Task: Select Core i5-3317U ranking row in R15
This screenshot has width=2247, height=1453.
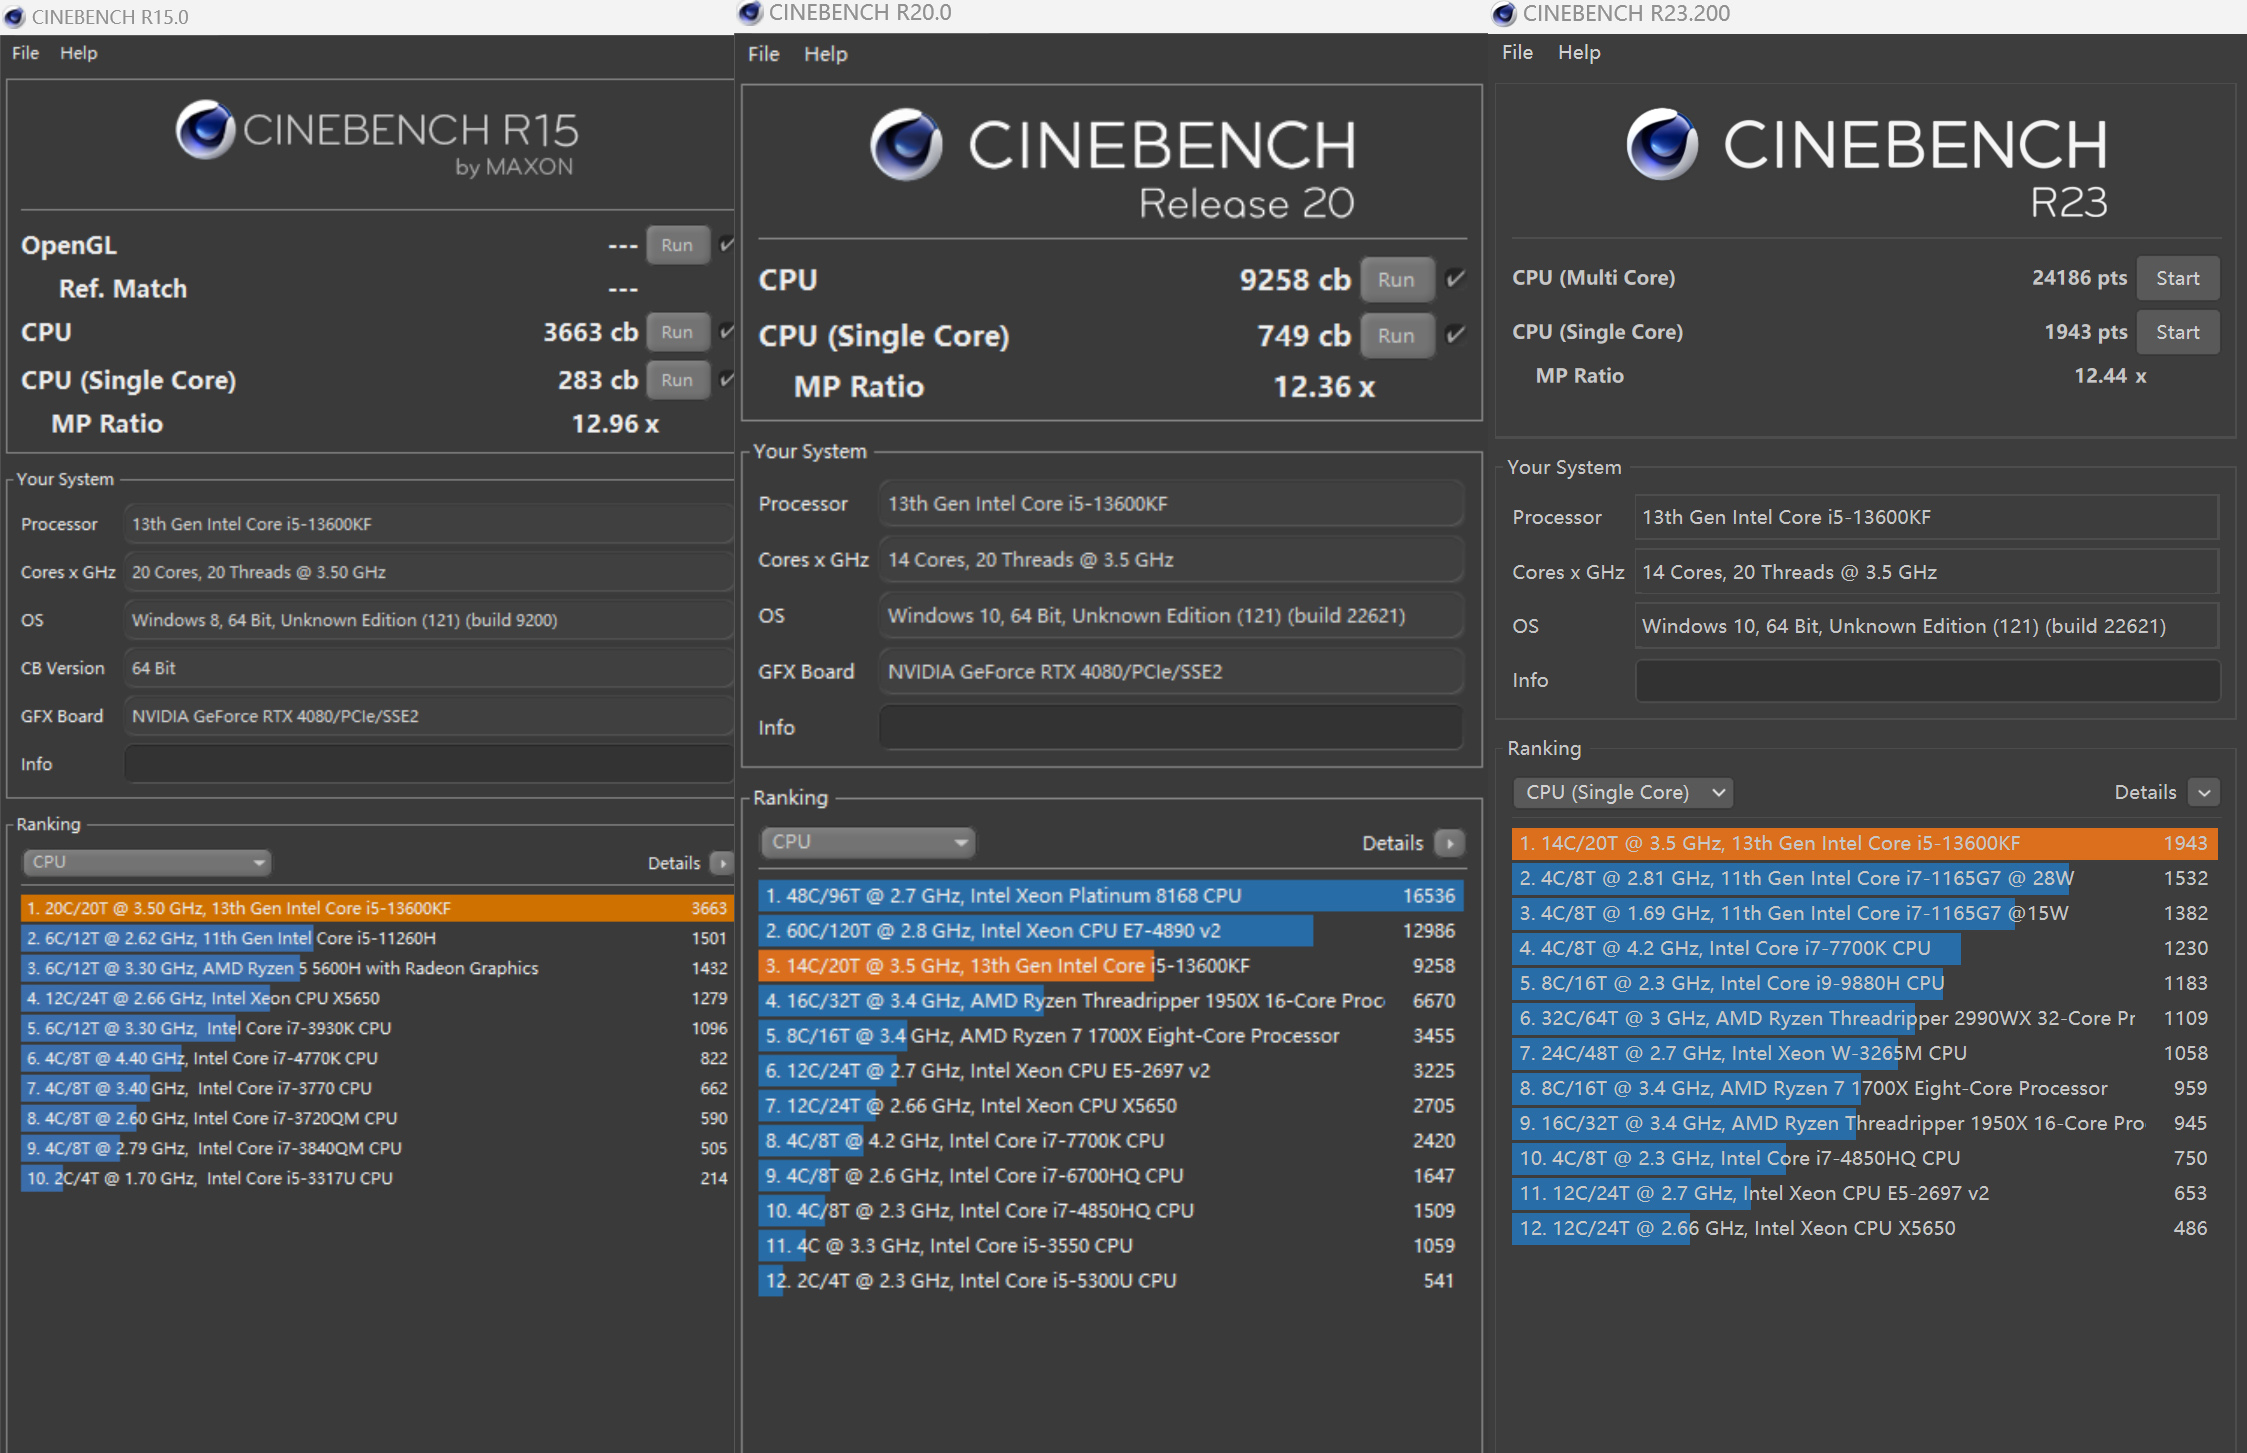Action: [x=377, y=1178]
